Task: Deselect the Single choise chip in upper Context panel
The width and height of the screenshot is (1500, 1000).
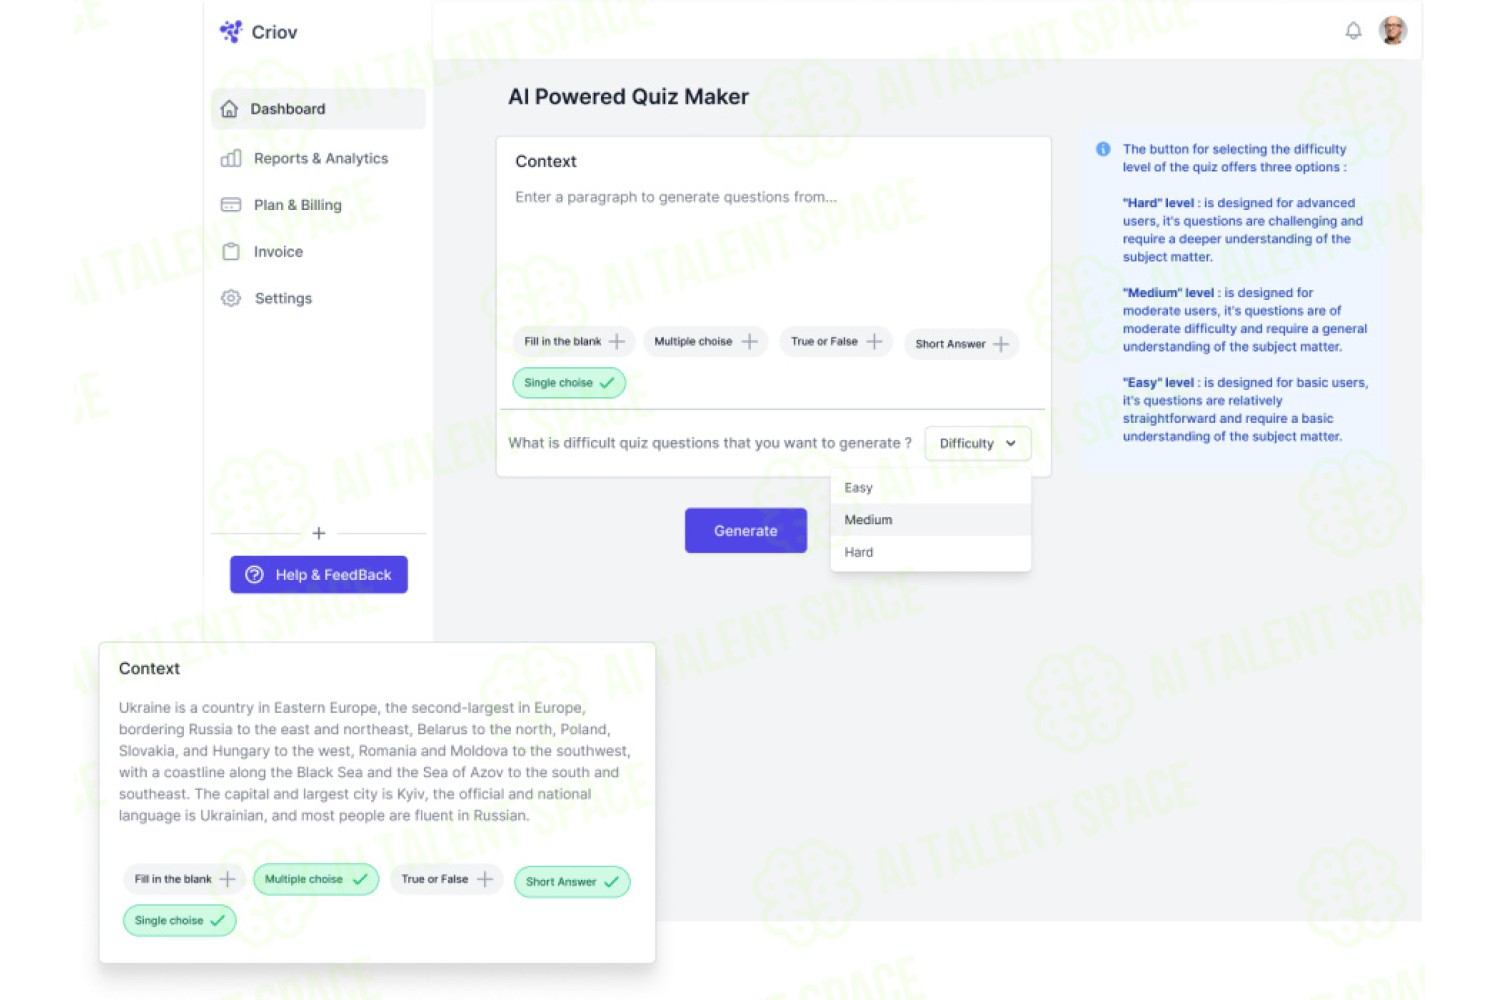Action: (x=569, y=383)
